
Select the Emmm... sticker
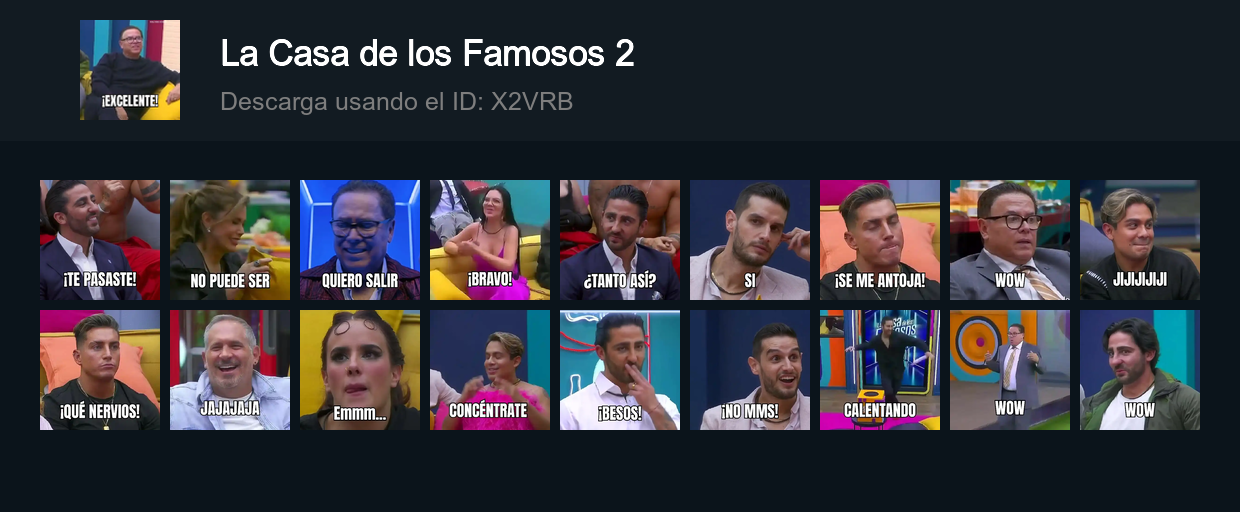click(360, 370)
